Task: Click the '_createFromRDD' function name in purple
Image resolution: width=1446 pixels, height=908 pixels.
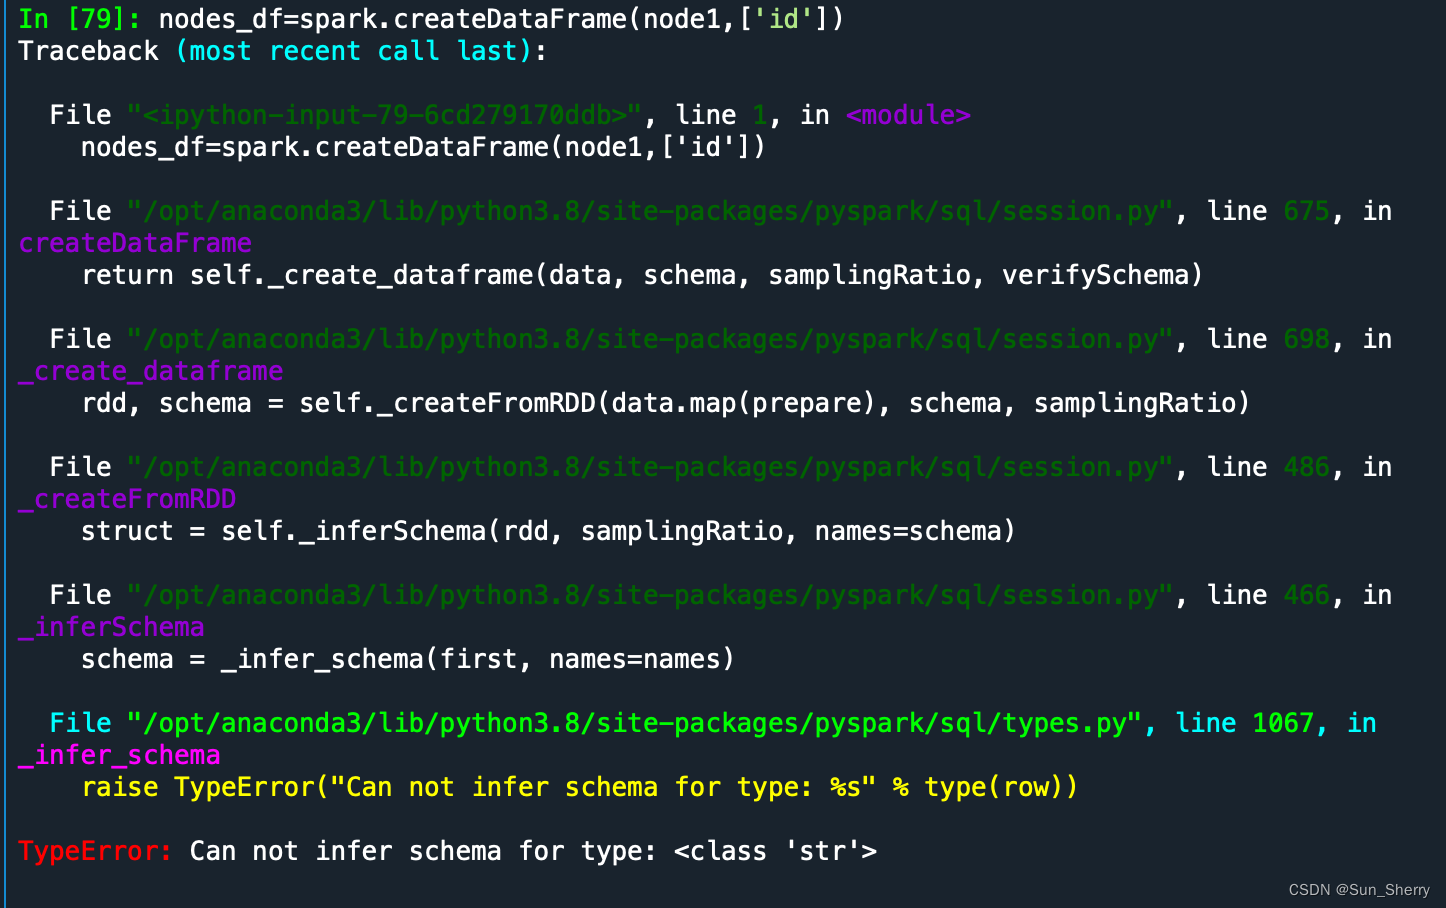Action: (127, 499)
